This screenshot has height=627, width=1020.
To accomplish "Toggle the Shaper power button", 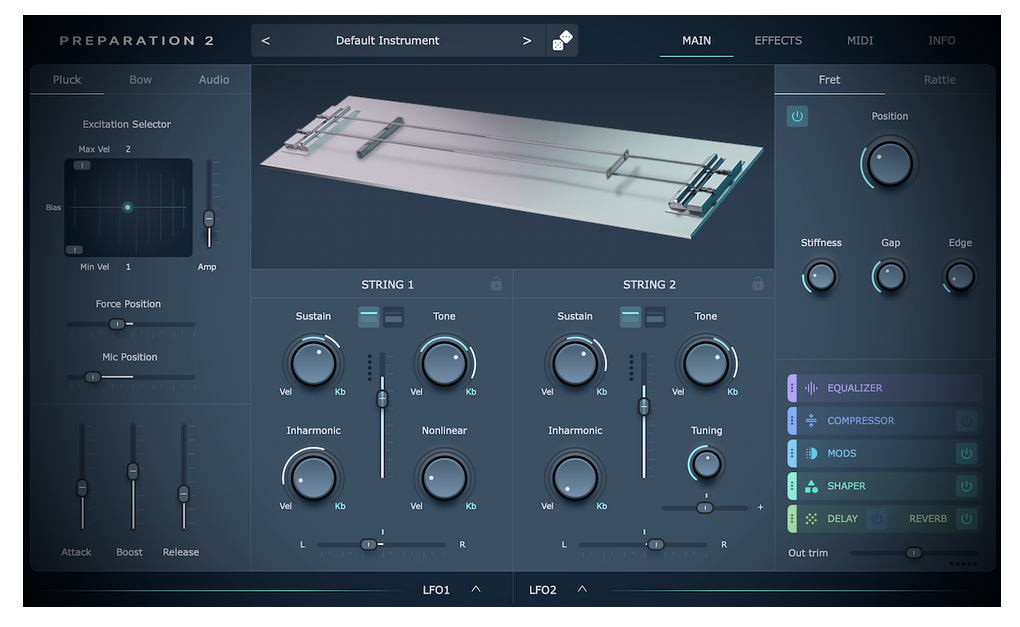I will pos(966,486).
